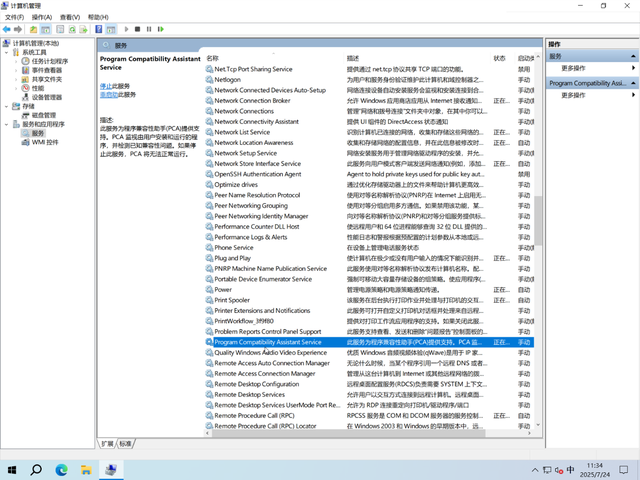
Task: Open the 文件(F) menu
Action: [x=14, y=17]
